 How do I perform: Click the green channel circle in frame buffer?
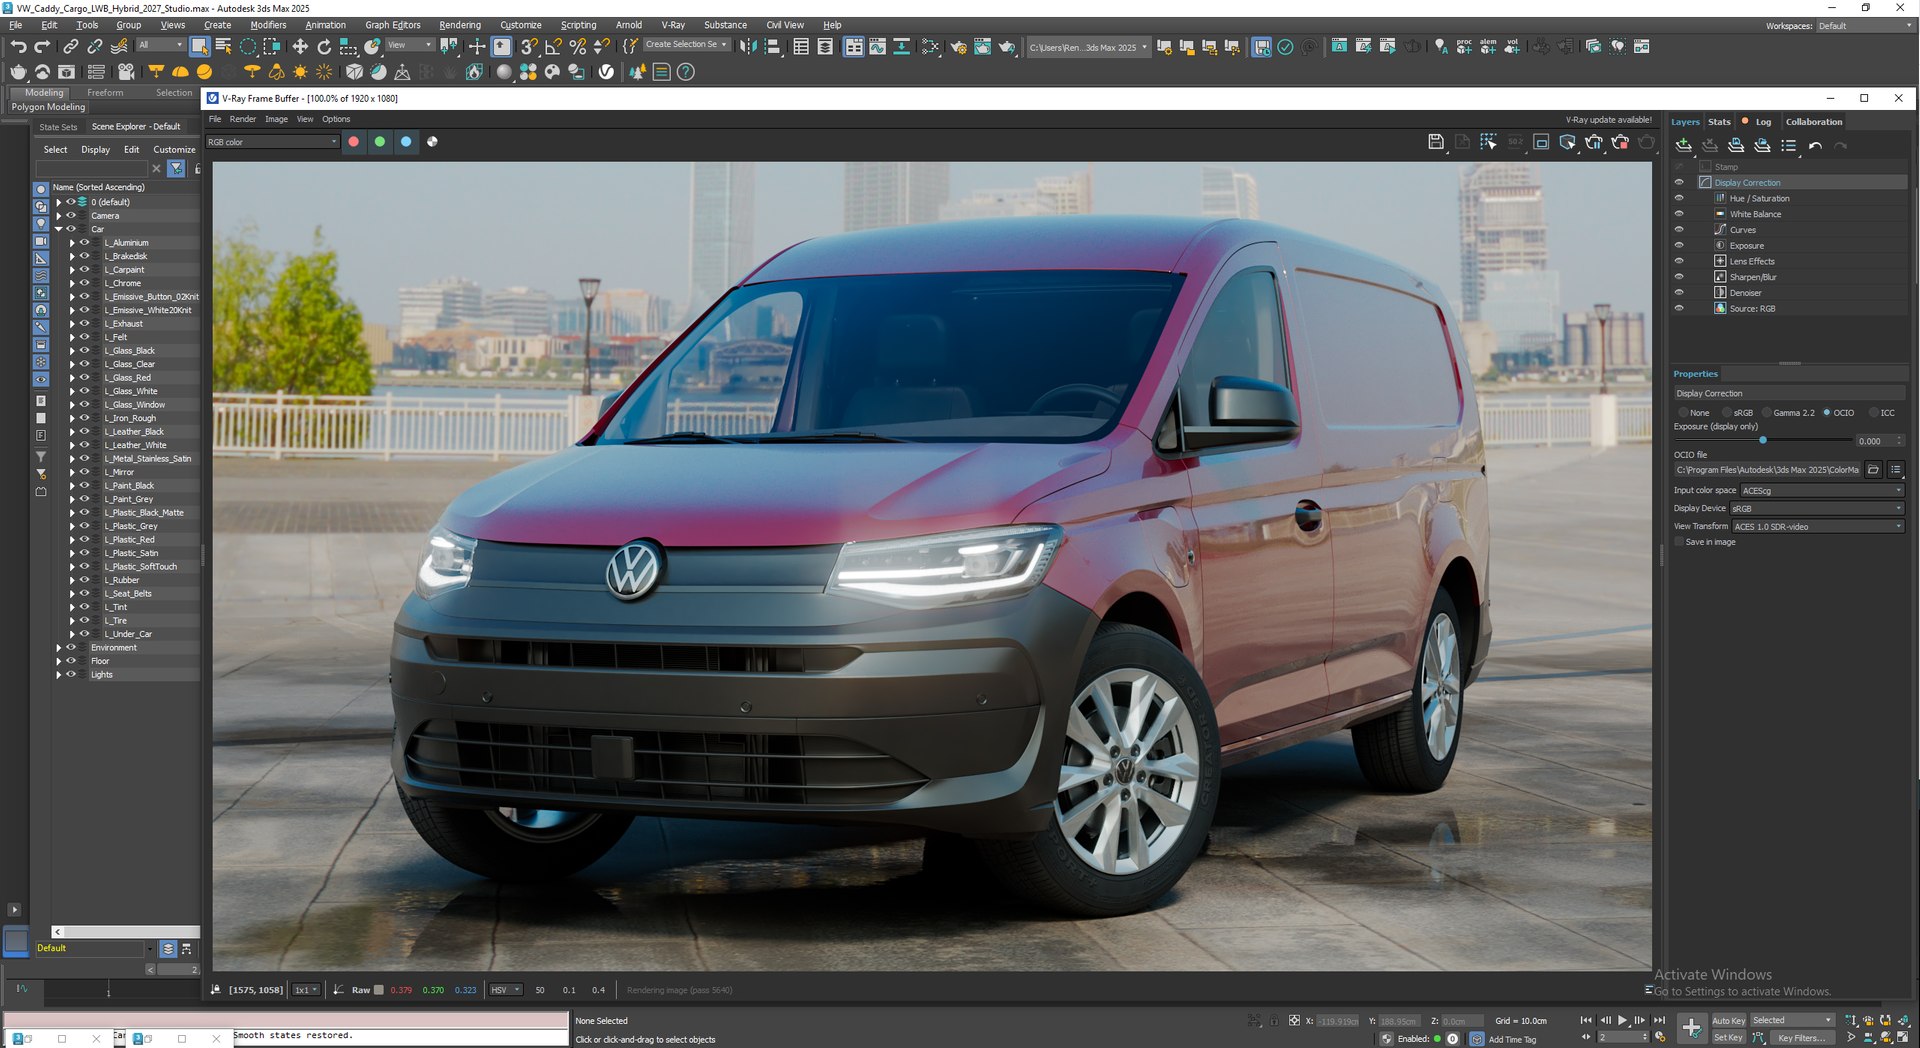[379, 142]
